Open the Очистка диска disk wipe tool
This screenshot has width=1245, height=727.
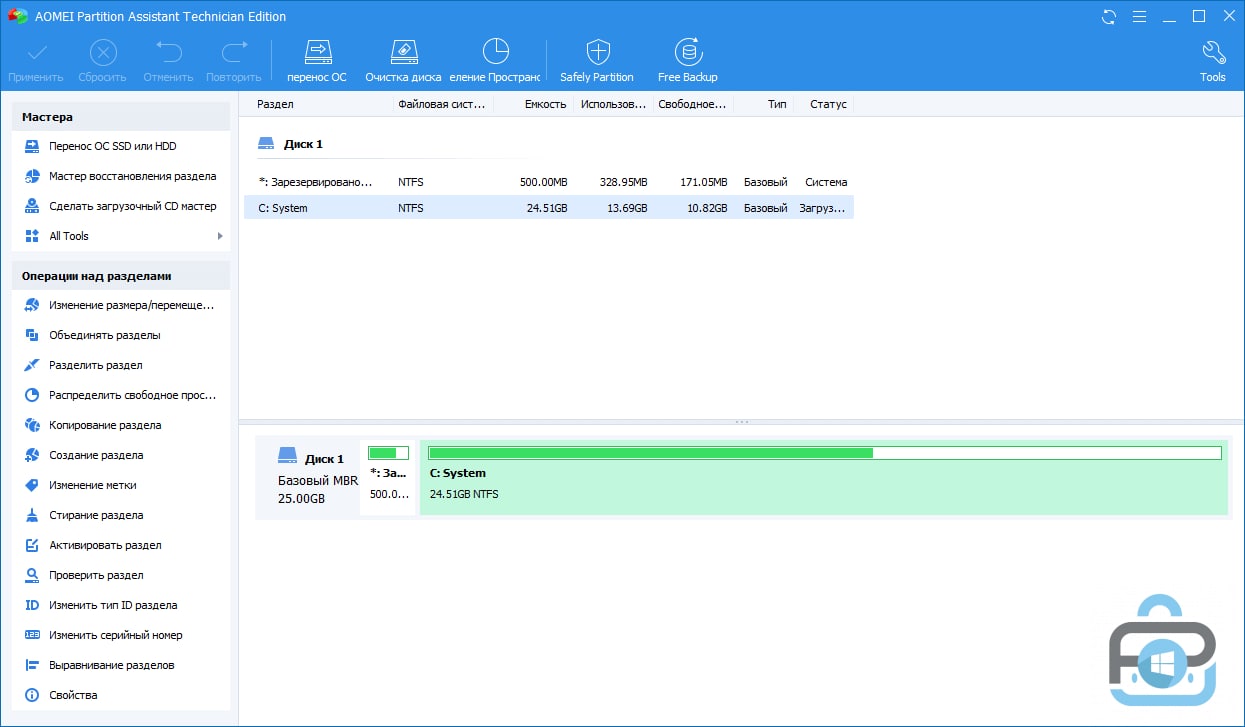pos(403,60)
